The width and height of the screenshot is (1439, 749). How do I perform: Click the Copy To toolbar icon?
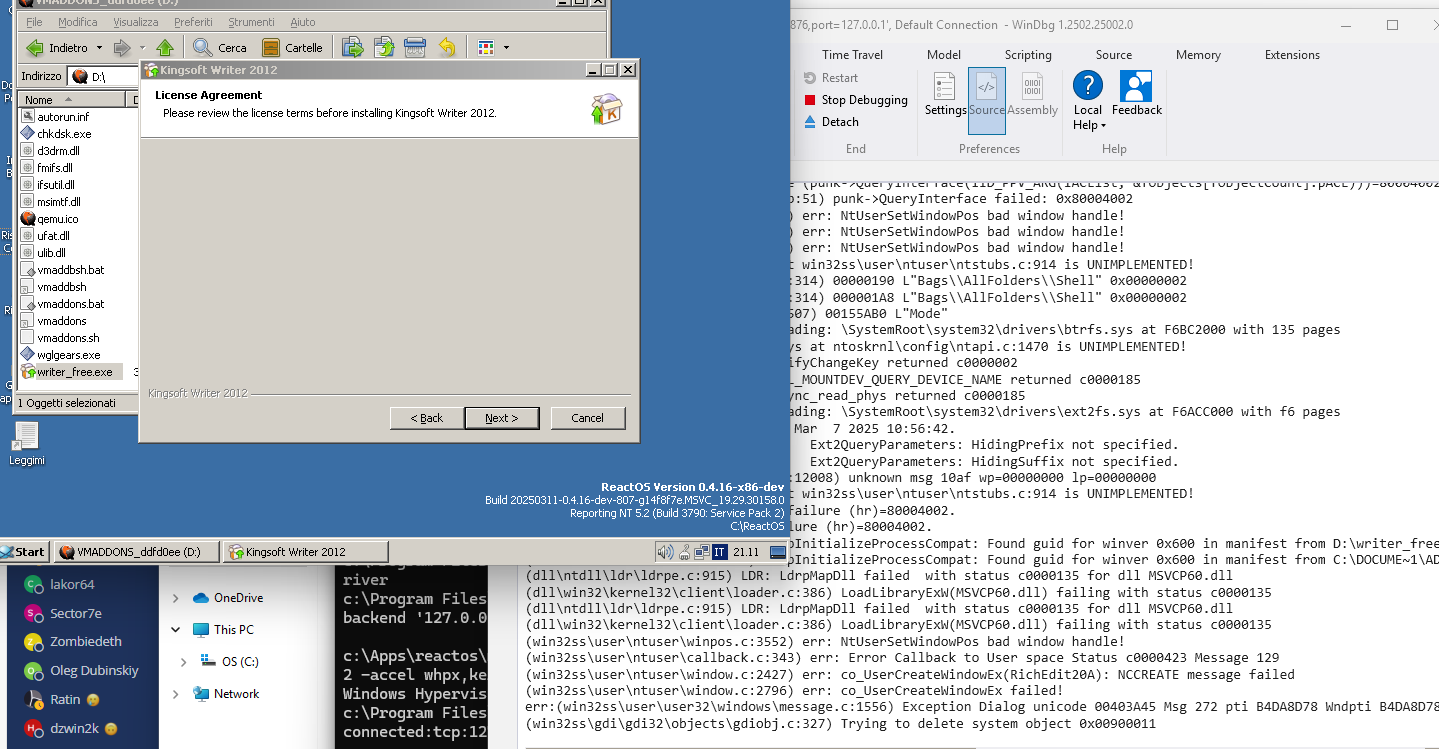[x=384, y=47]
